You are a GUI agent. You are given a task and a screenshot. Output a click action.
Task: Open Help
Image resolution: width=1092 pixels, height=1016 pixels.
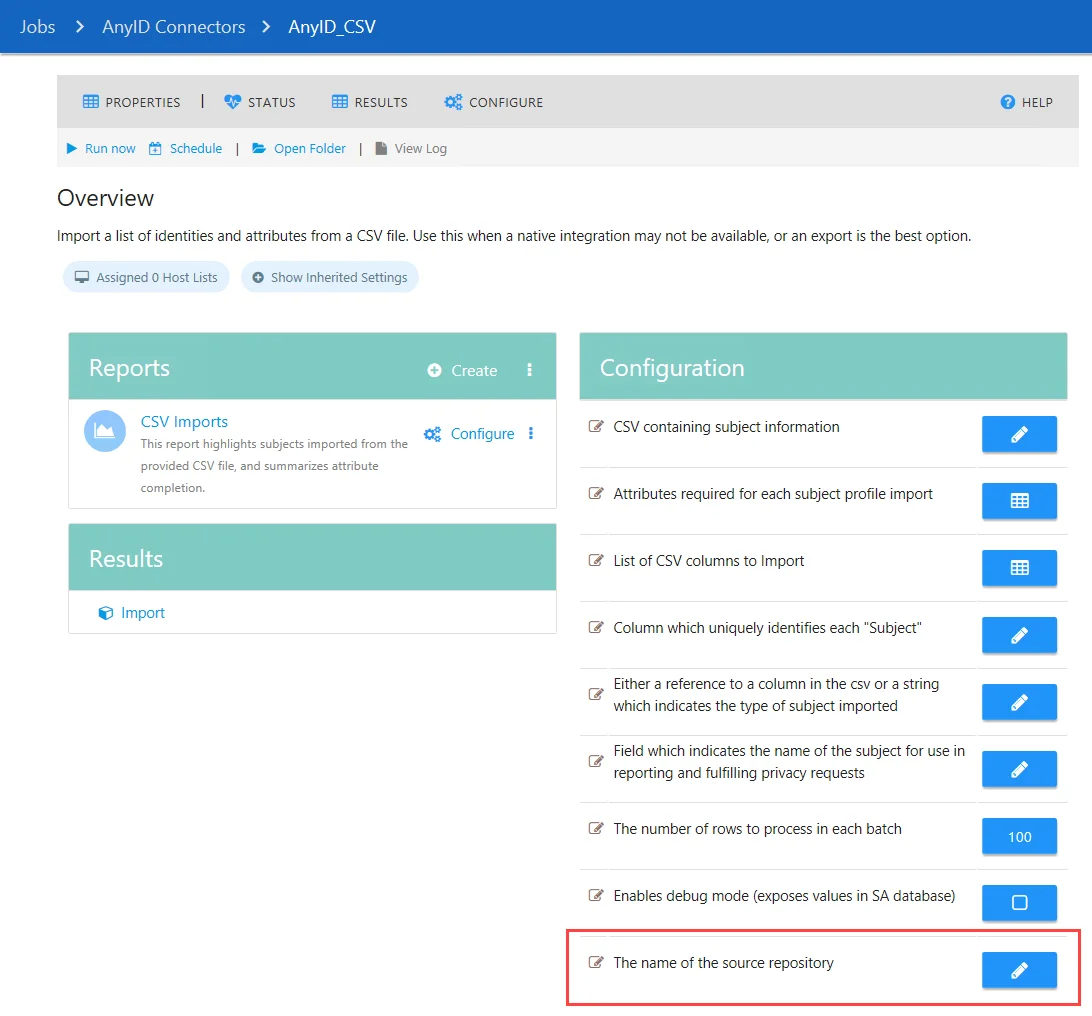1027,102
